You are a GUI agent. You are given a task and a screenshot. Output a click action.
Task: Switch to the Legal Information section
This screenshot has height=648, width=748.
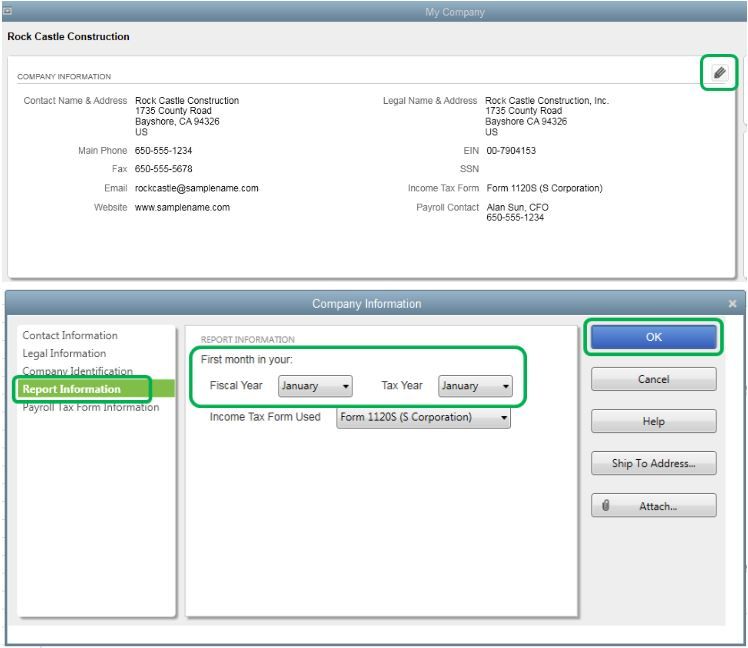pos(64,353)
